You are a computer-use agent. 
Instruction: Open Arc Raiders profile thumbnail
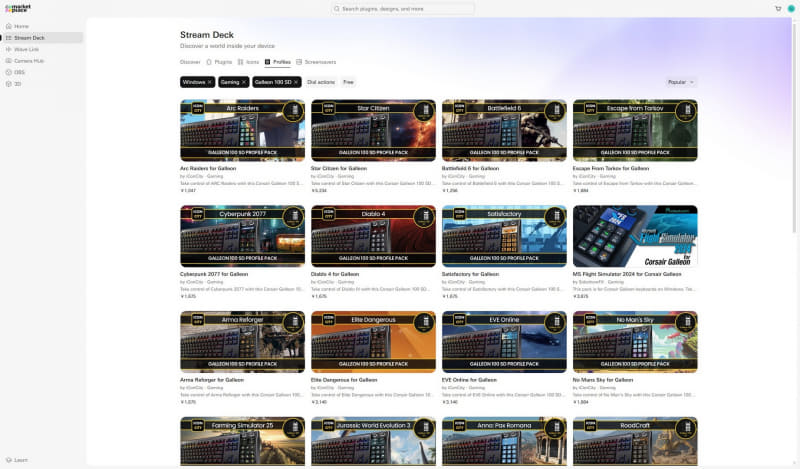(242, 130)
